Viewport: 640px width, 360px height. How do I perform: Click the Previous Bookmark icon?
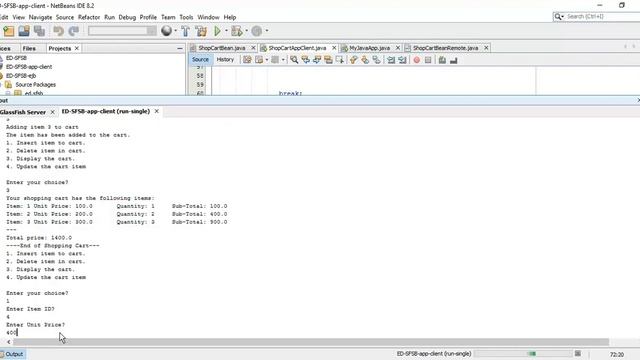(x=353, y=60)
